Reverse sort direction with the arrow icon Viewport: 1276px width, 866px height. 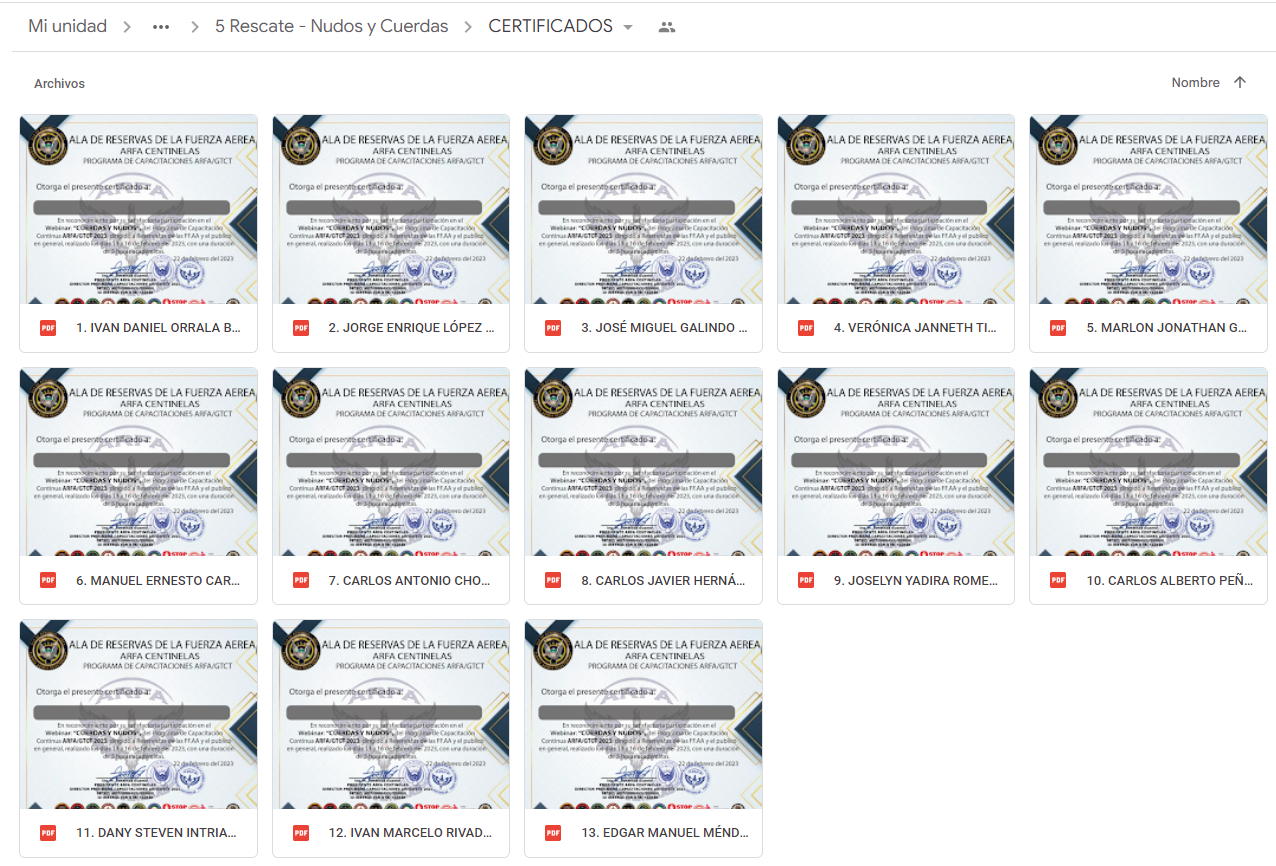pos(1240,83)
